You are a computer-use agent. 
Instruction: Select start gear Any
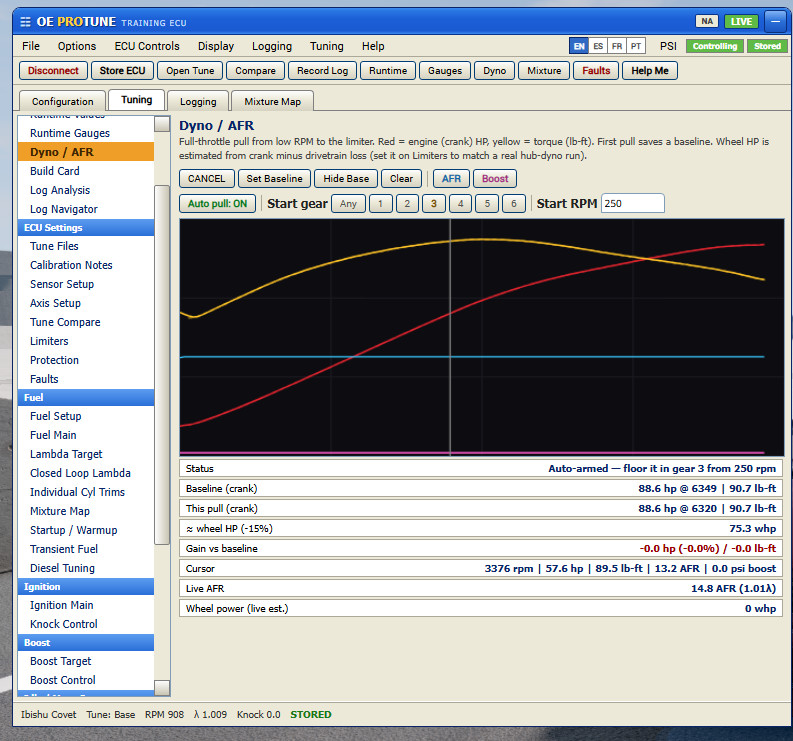tap(348, 204)
